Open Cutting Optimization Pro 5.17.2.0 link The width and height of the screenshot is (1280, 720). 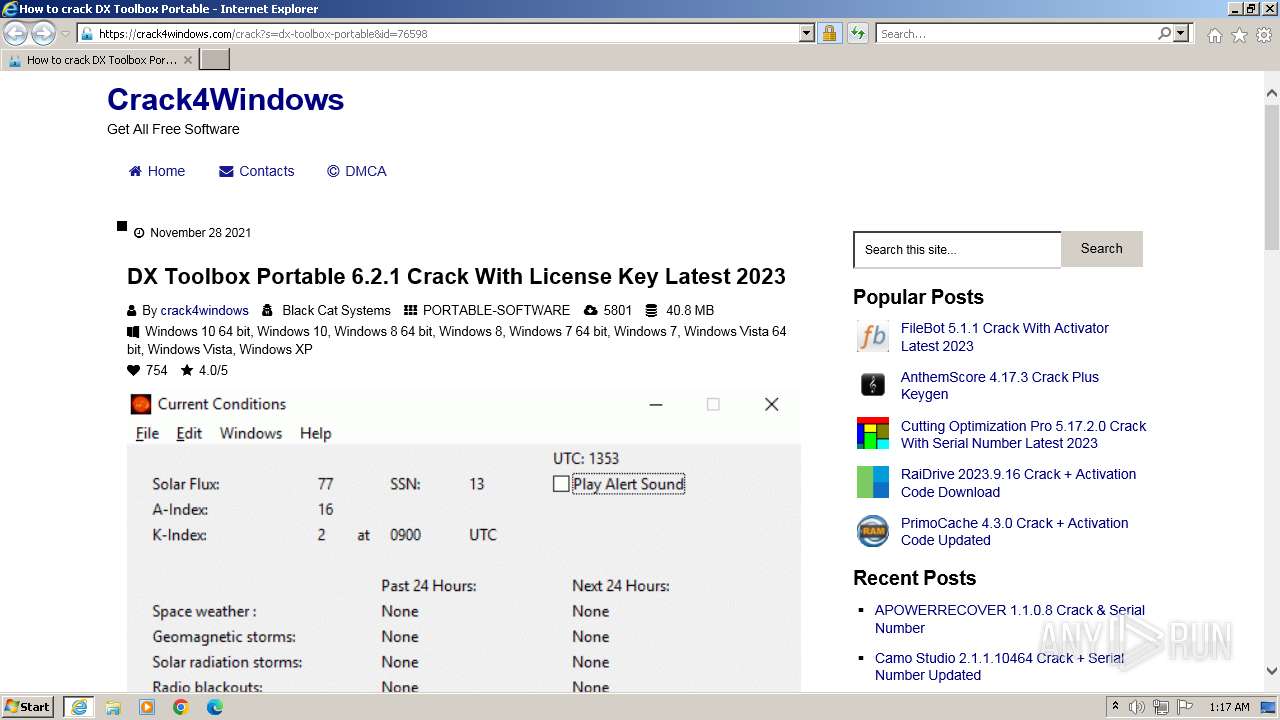point(1023,434)
